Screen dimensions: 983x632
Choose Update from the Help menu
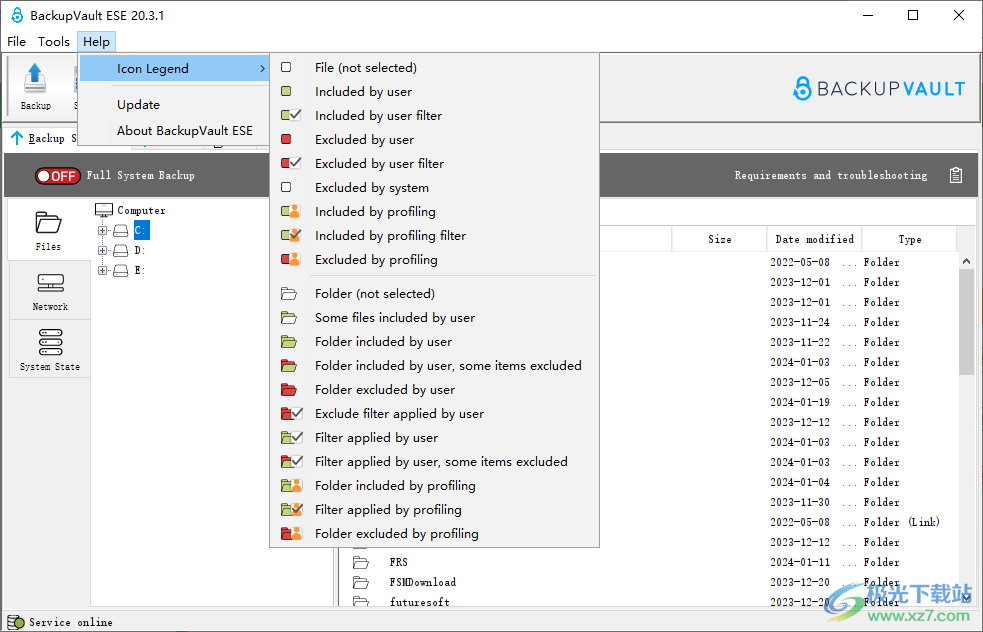click(138, 105)
